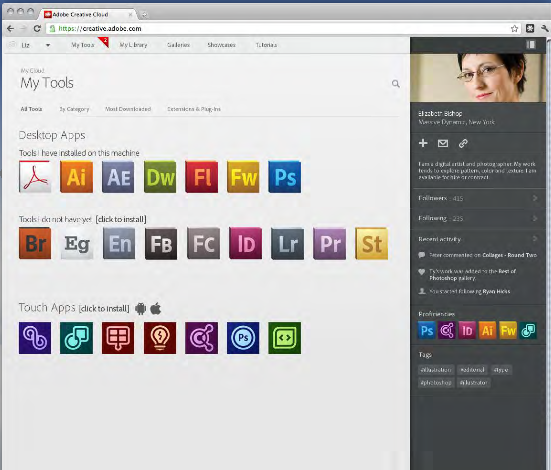The width and height of the screenshot is (551, 470).
Task: Install Adobe Bridge from the Br icon
Action: point(35,243)
